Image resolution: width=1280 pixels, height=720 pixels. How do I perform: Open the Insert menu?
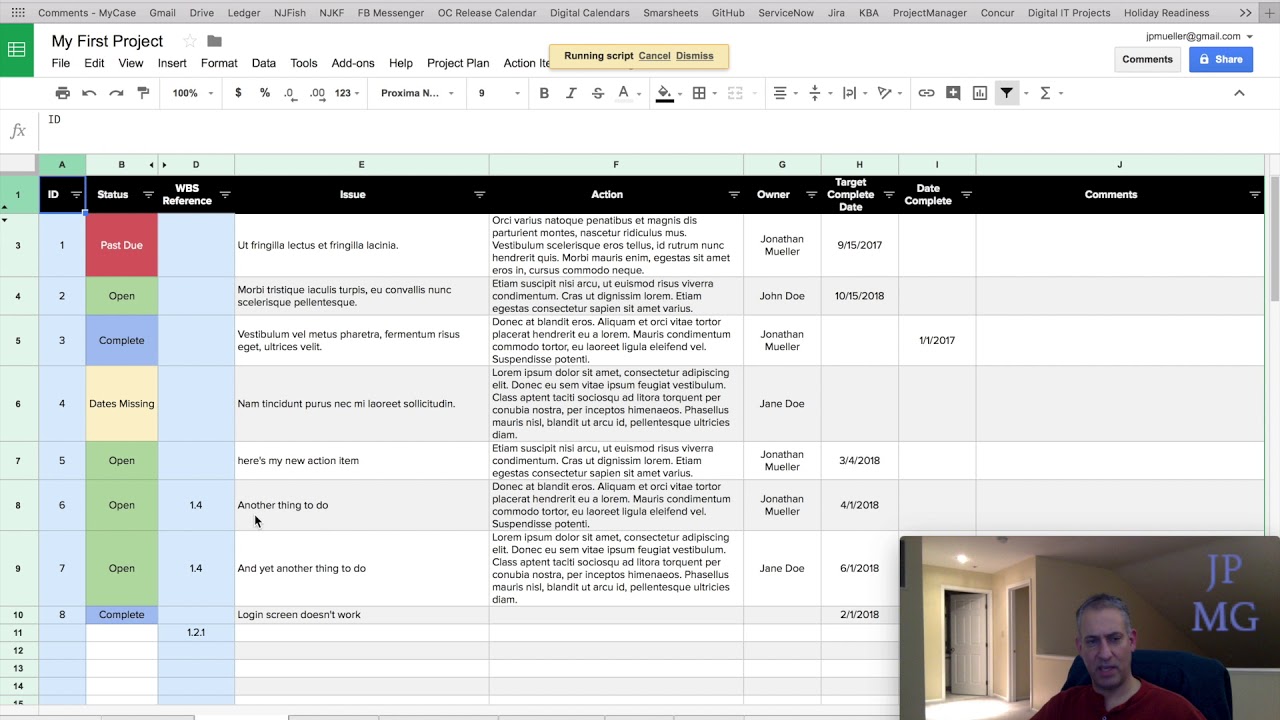click(172, 63)
